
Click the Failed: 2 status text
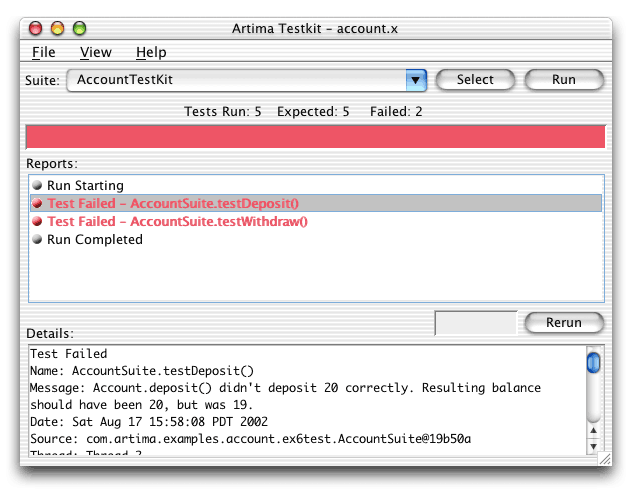pyautogui.click(x=396, y=111)
